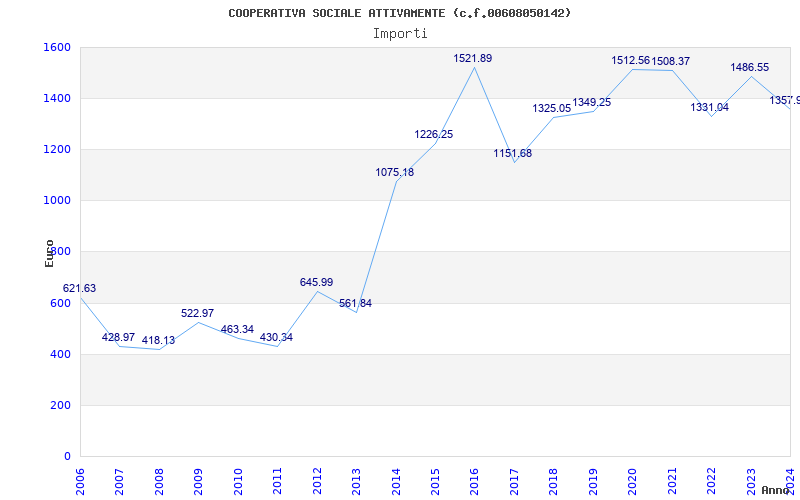Select the 621.63 data label
The width and height of the screenshot is (800, 500).
coord(79,288)
